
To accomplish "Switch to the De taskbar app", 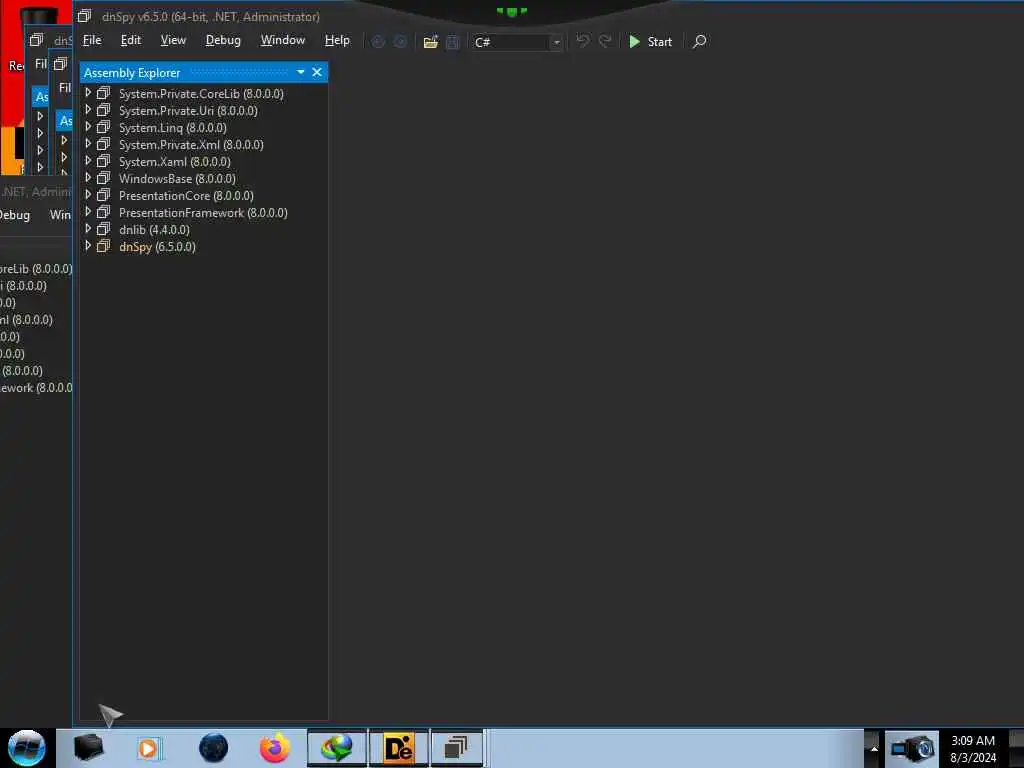I will pyautogui.click(x=399, y=748).
